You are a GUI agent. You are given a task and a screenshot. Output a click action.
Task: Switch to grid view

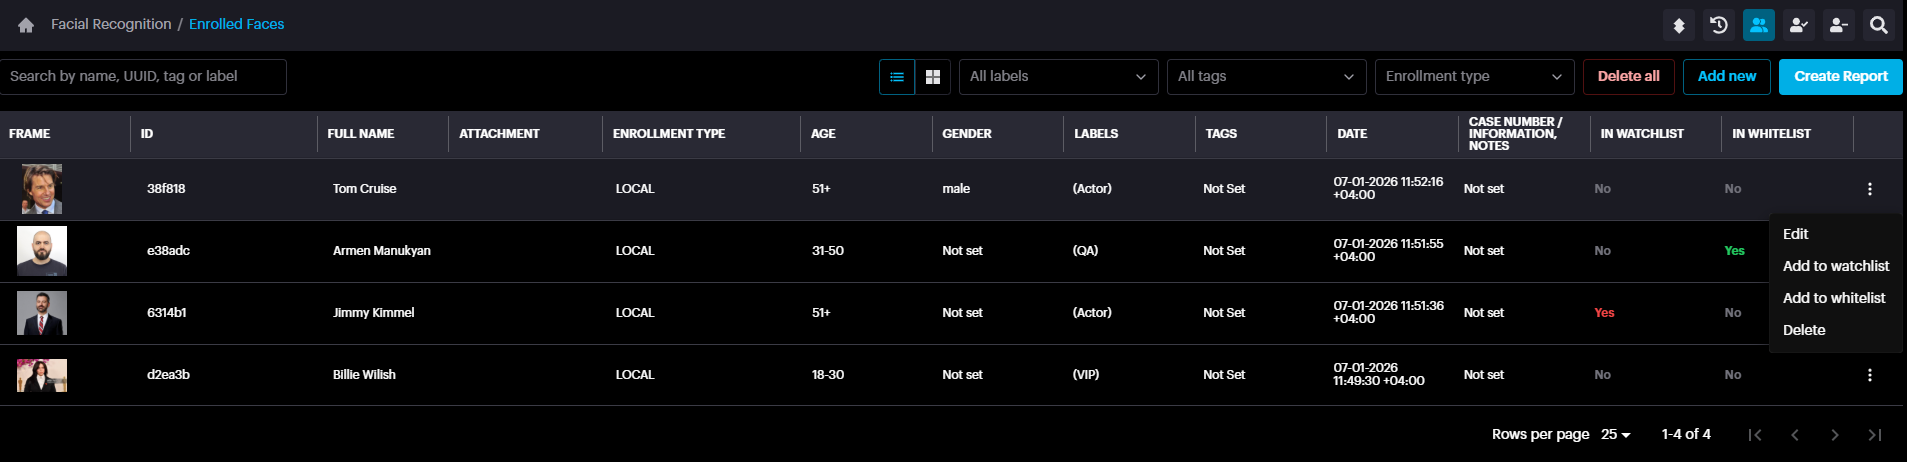pyautogui.click(x=933, y=77)
